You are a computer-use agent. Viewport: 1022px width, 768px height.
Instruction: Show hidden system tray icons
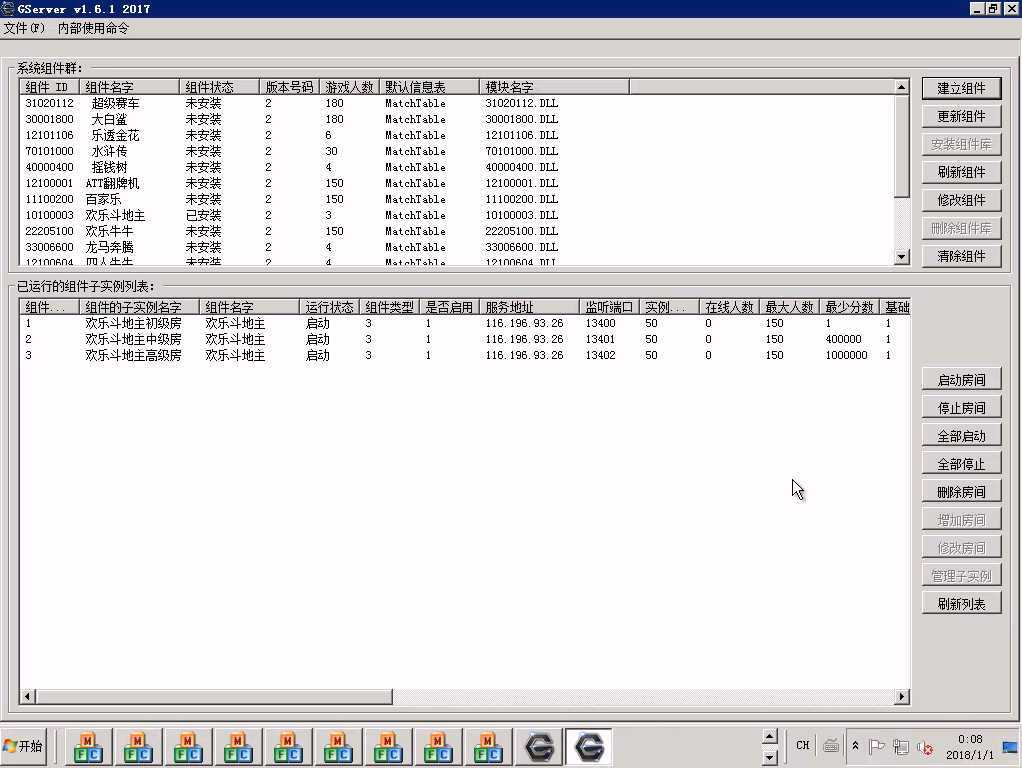(x=855, y=746)
